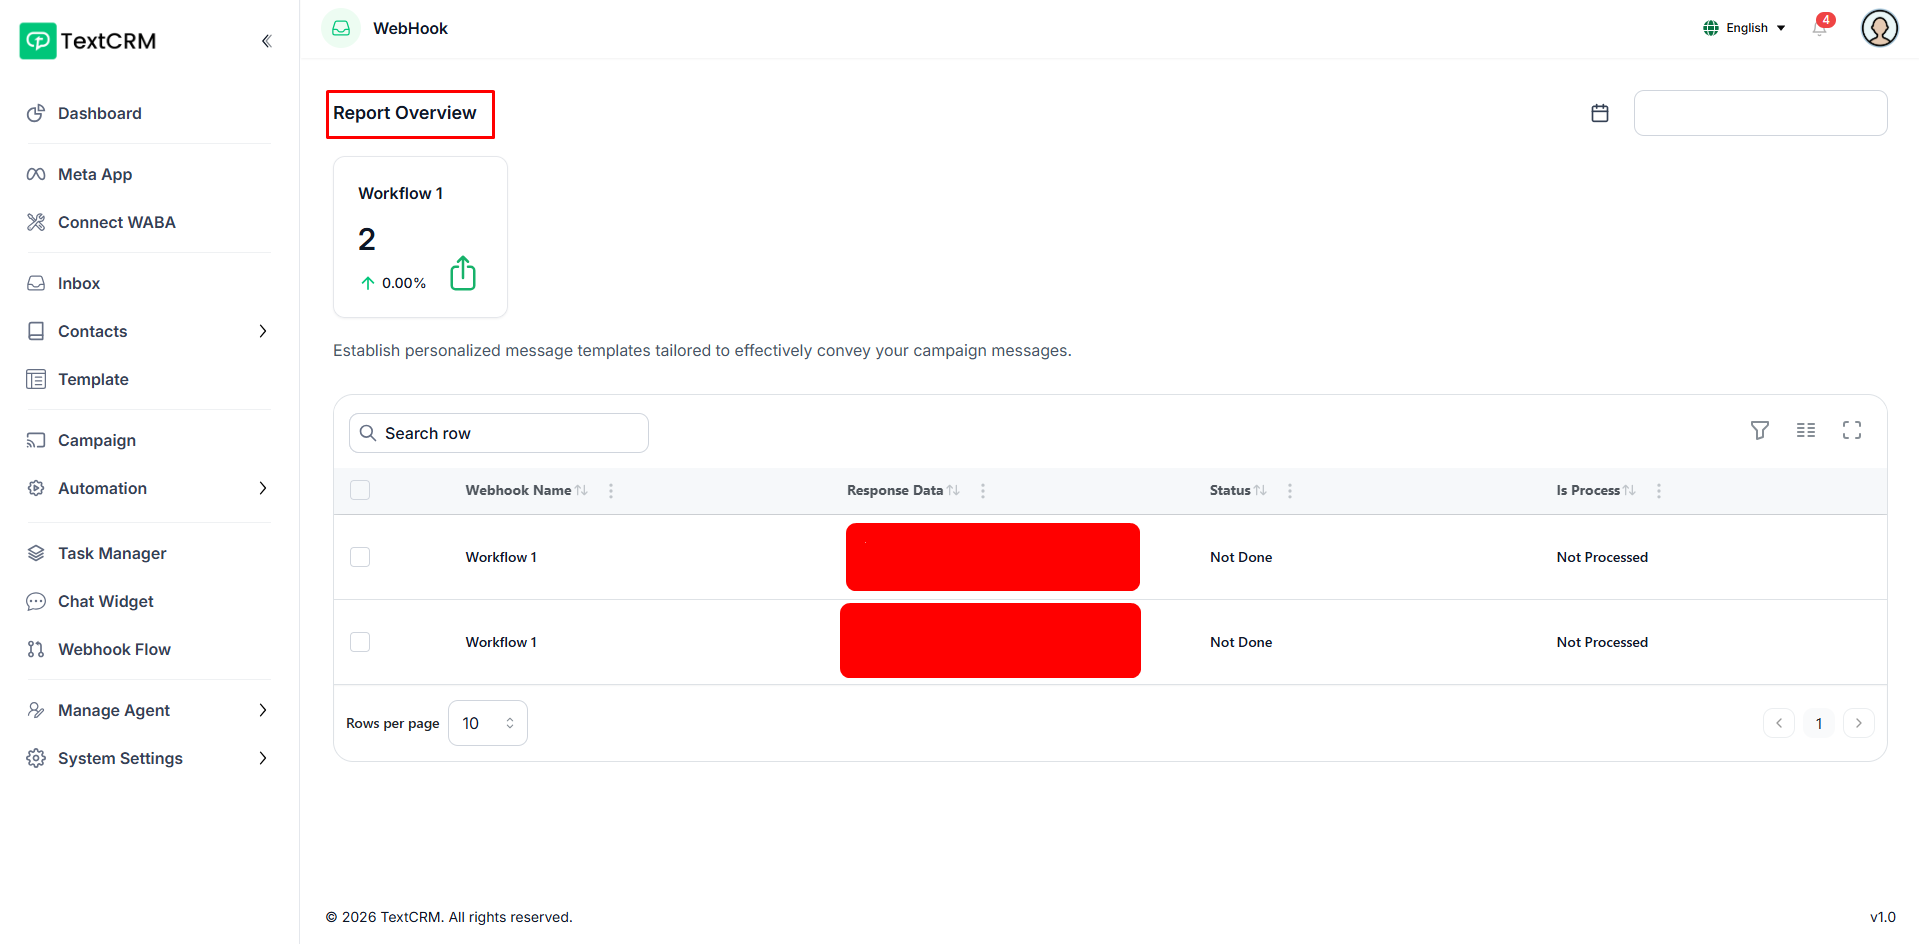Check the first Workflow 1 row checkbox
The height and width of the screenshot is (944, 1919).
point(360,557)
